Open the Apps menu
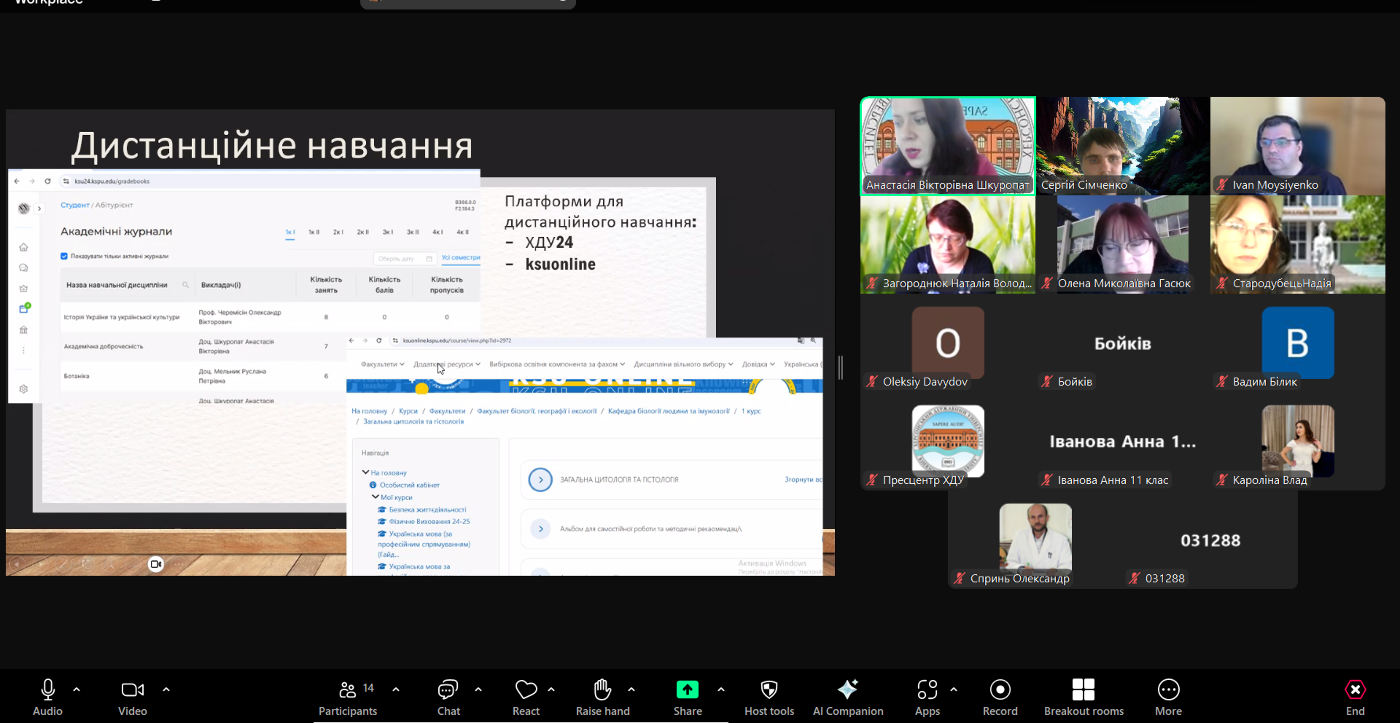Viewport: 1400px width, 723px height. pos(927,697)
